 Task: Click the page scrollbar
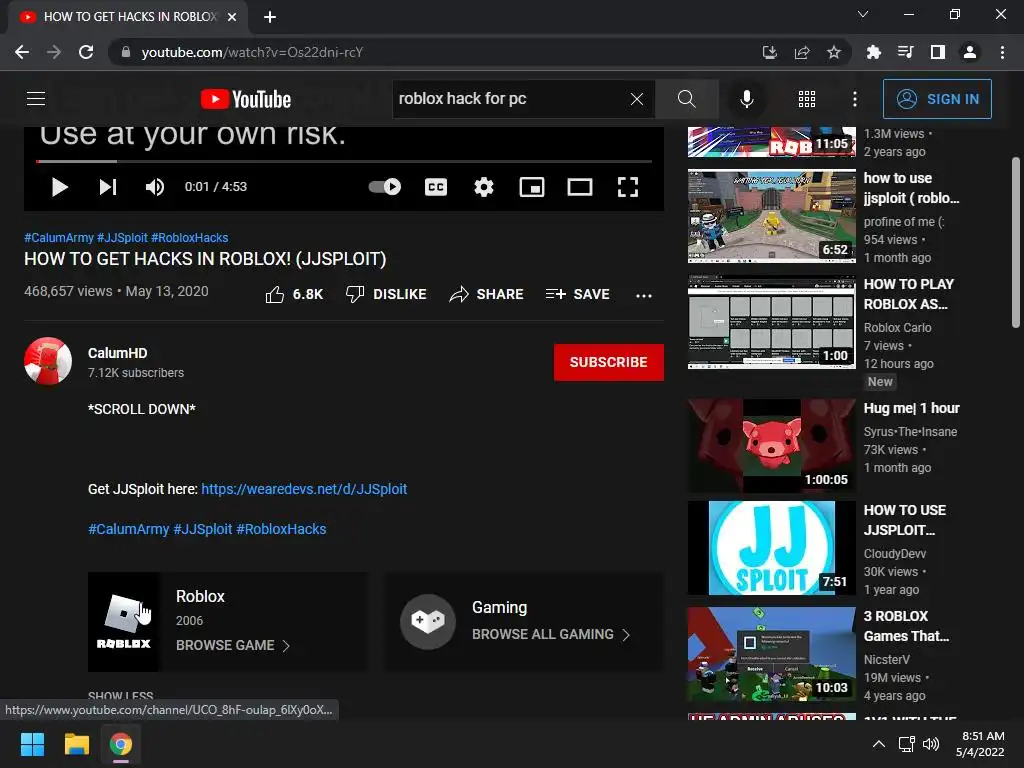point(1016,242)
